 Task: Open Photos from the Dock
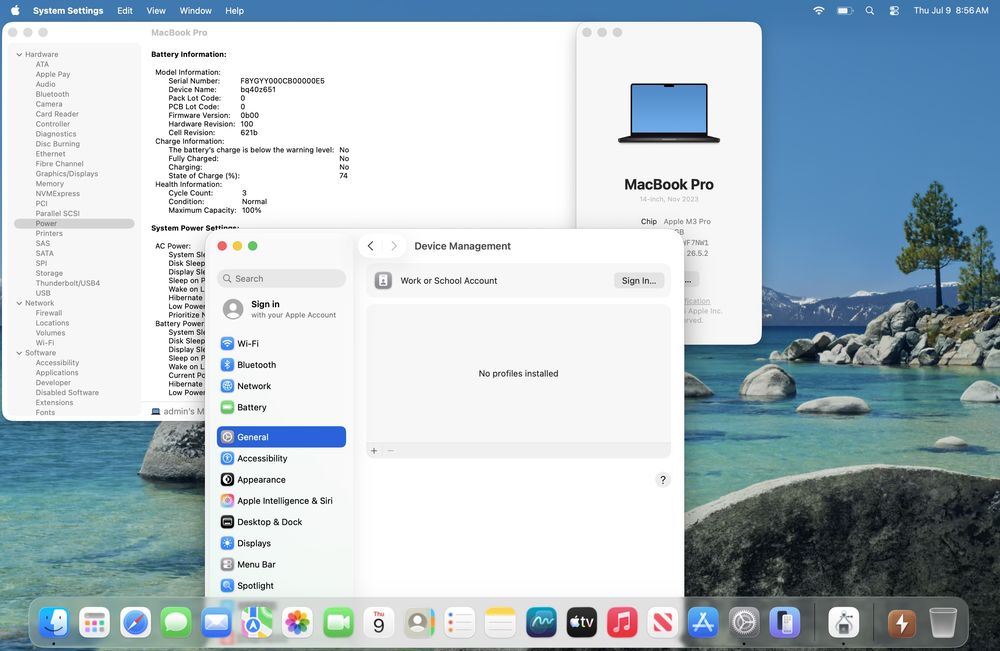point(297,622)
